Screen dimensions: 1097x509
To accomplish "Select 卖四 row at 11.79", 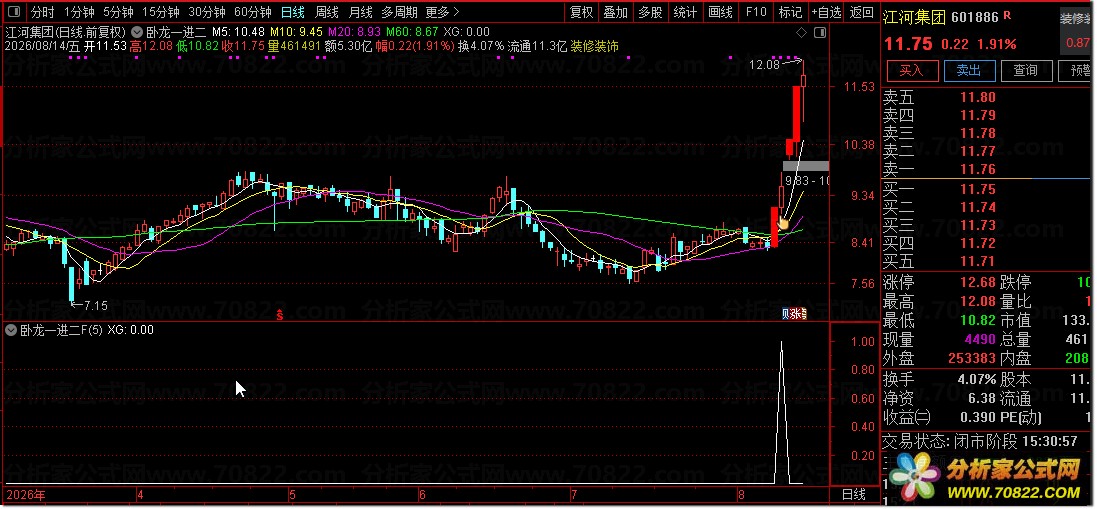I will click(x=986, y=115).
